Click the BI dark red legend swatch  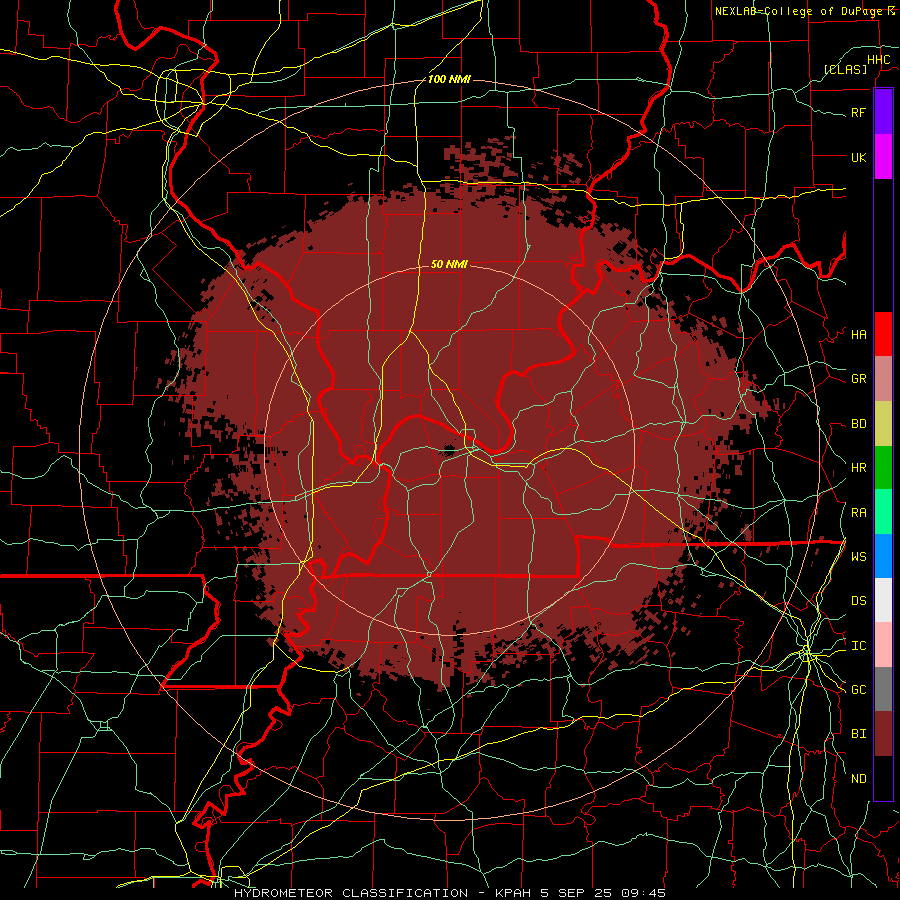(x=883, y=734)
